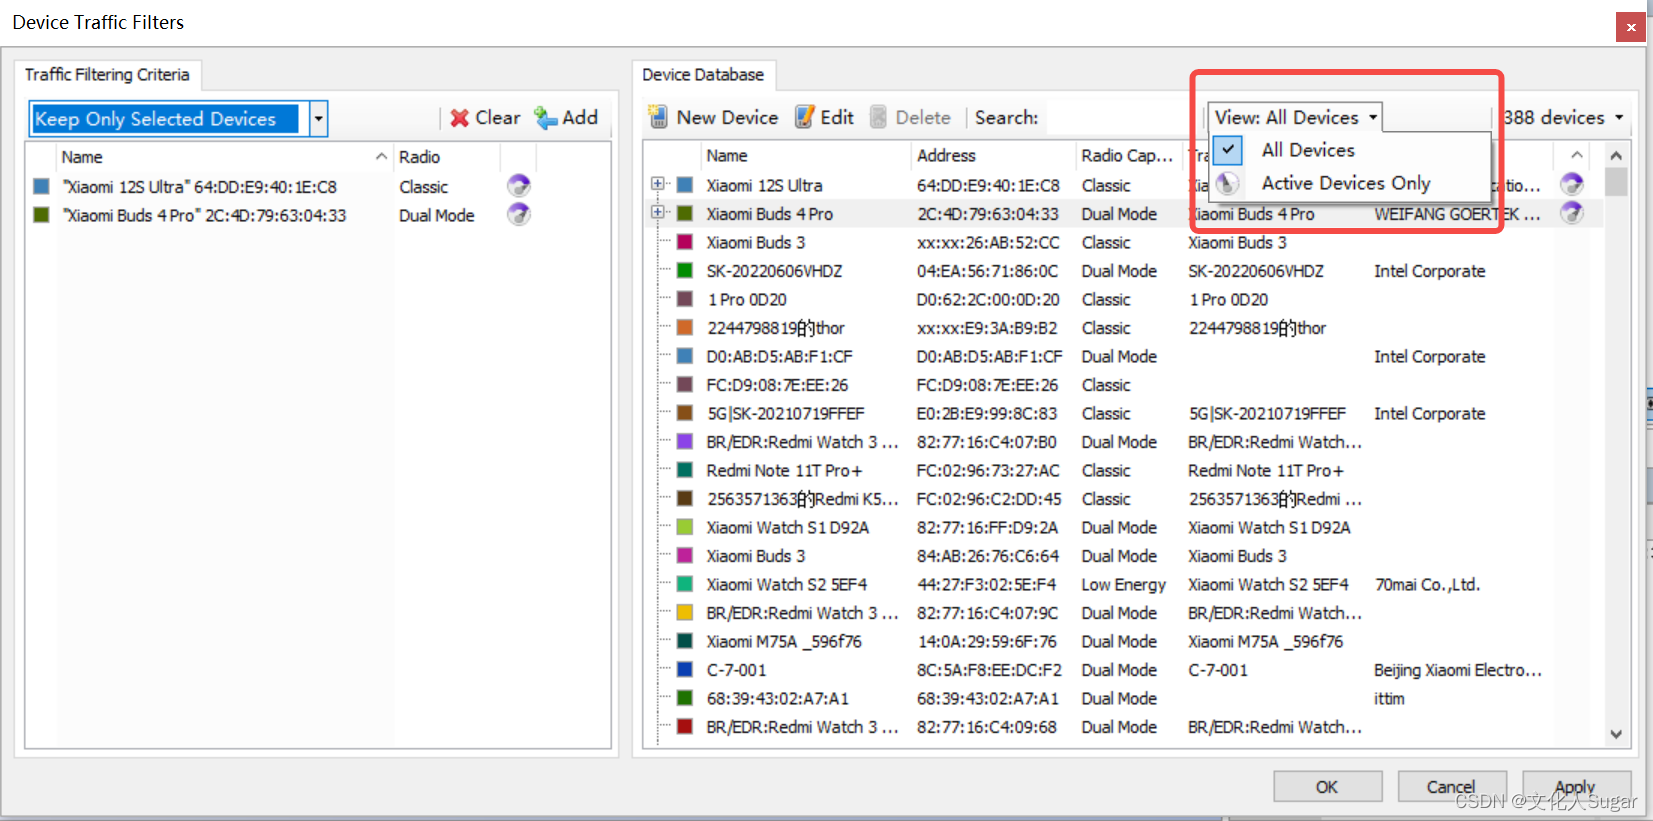Click the globe icon for Xiaomi Buds 4 Pro in criteria list

(518, 214)
